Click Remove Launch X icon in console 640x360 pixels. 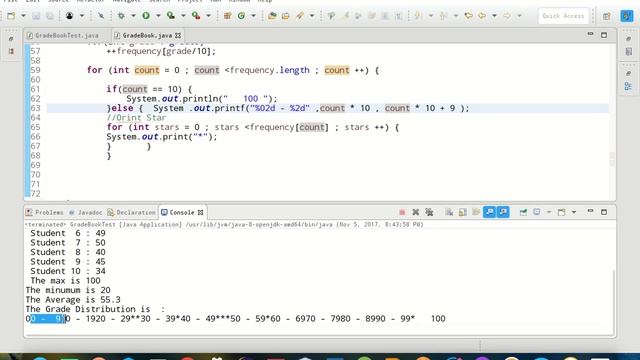click(416, 212)
